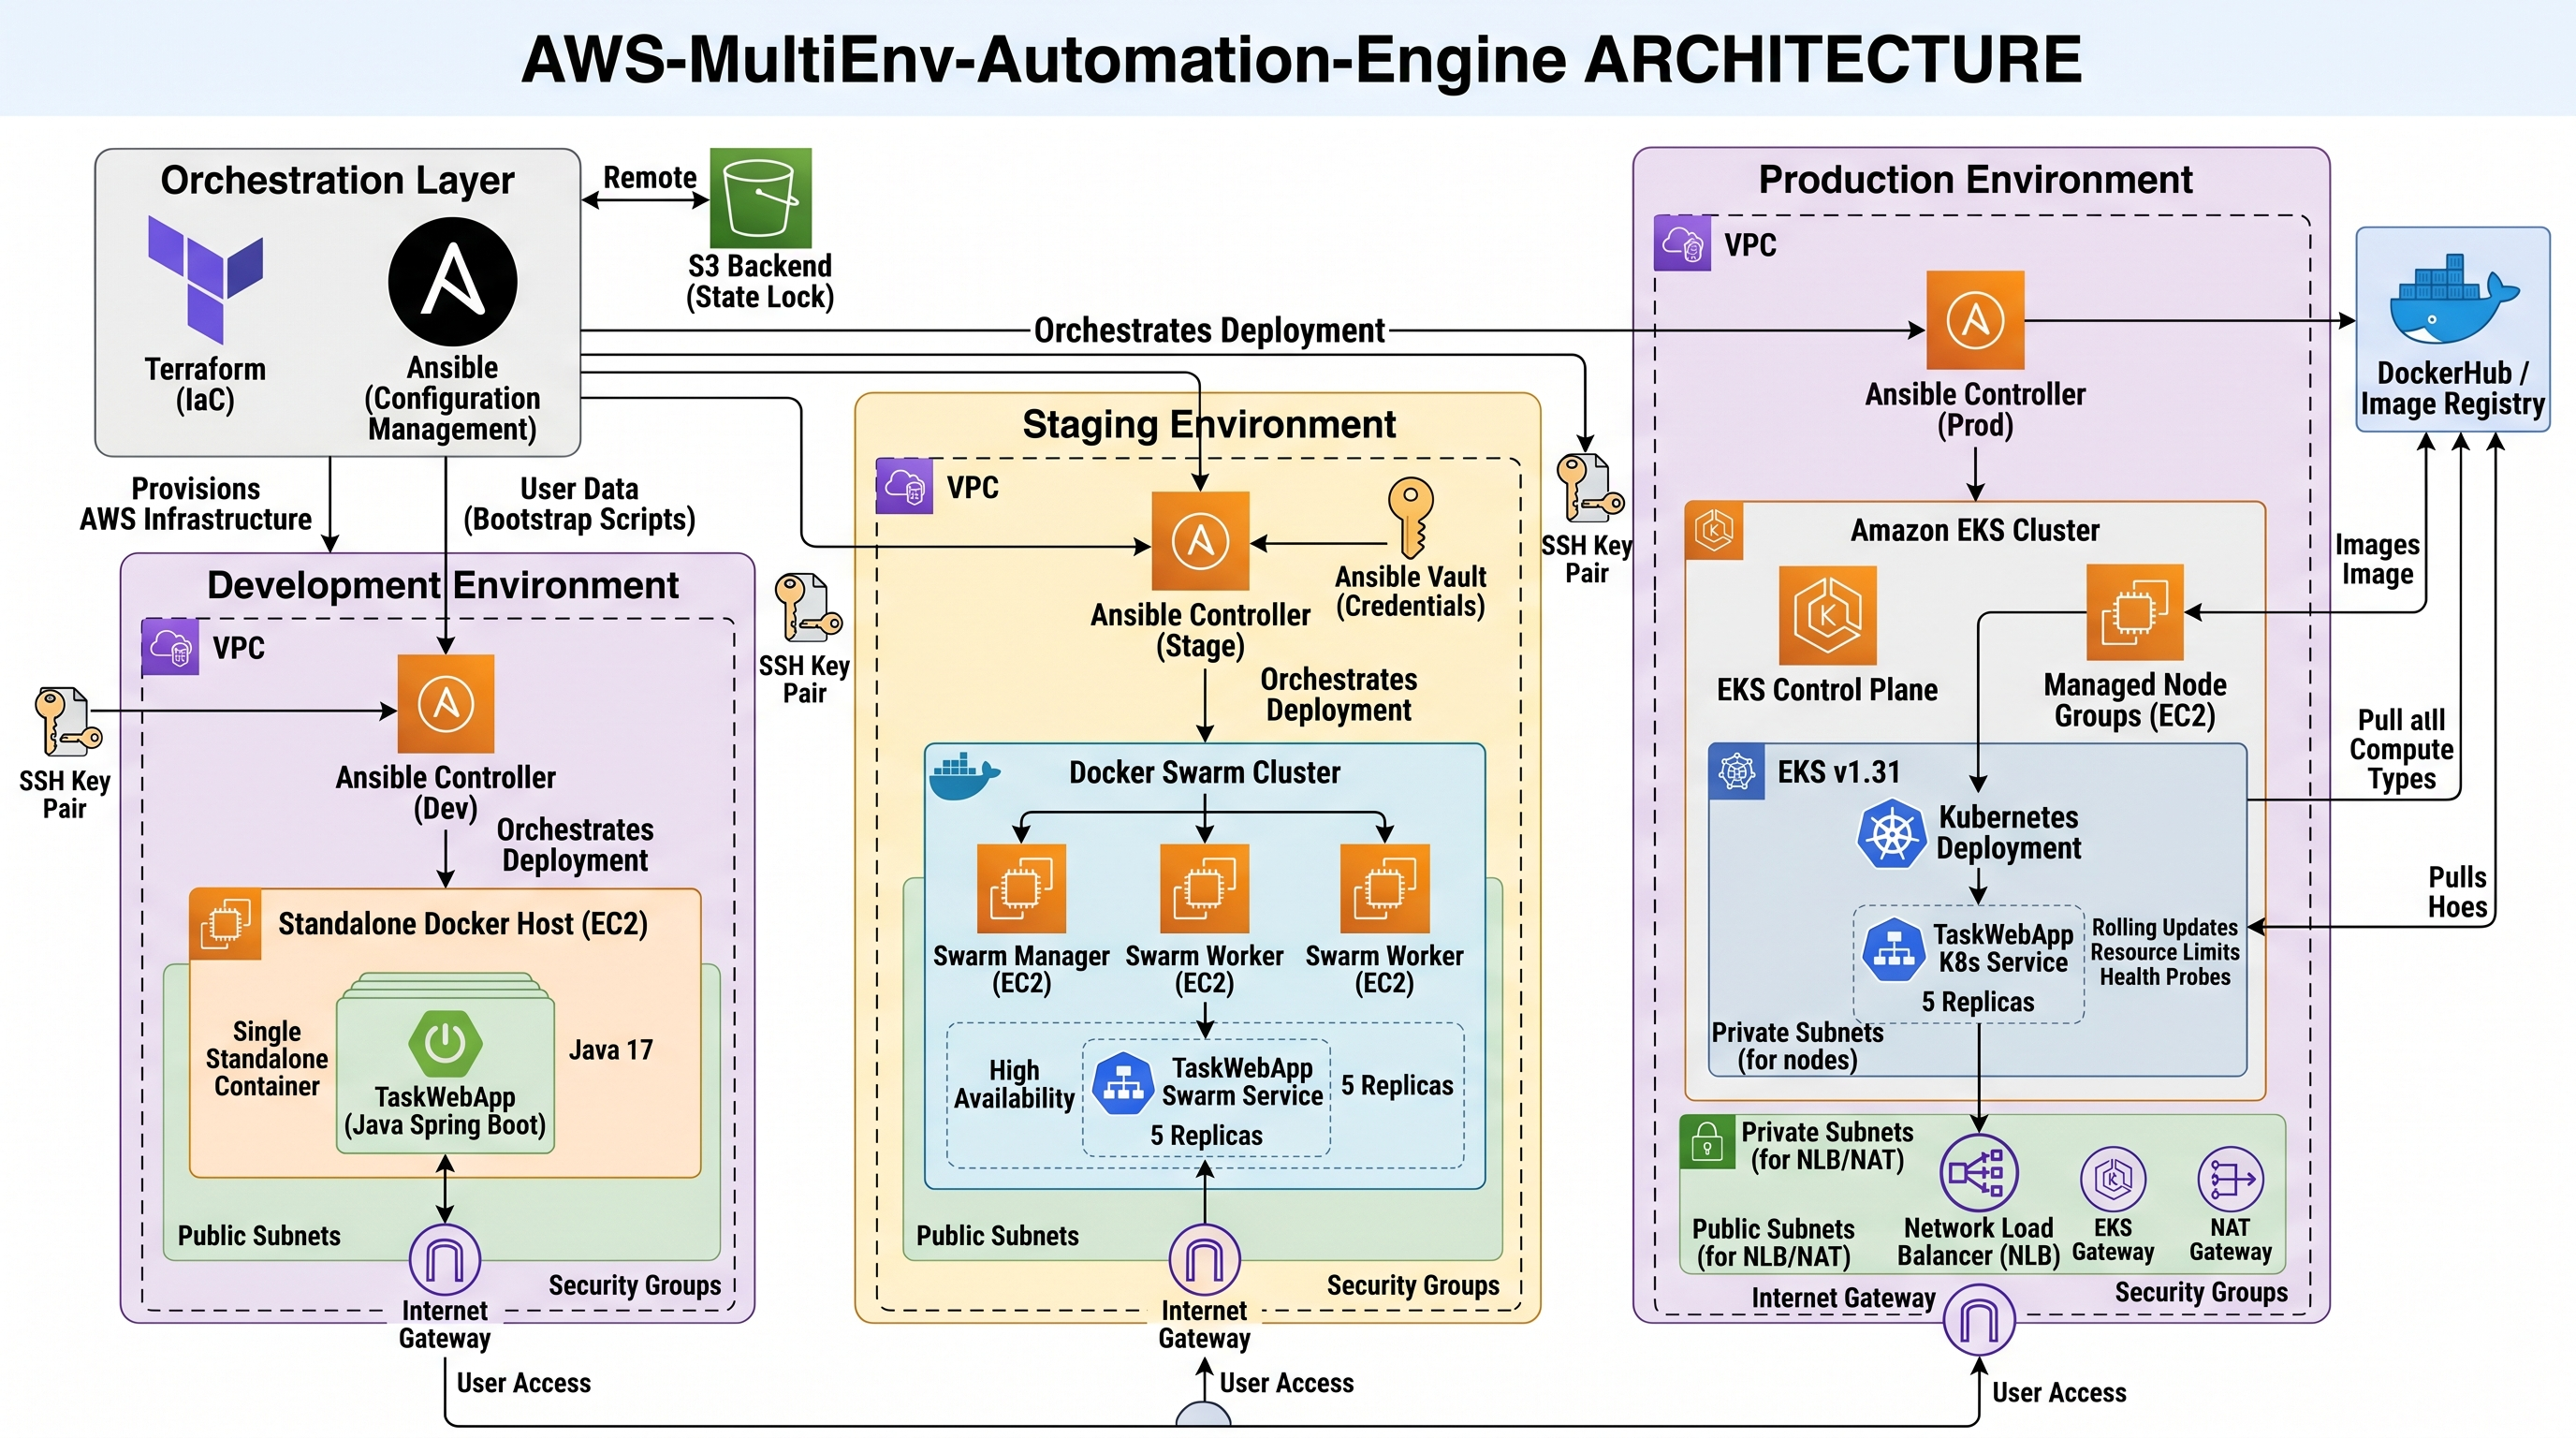Click the Managed Node Groups EC2 icon
This screenshot has height=1438, width=2576.
tap(2134, 612)
